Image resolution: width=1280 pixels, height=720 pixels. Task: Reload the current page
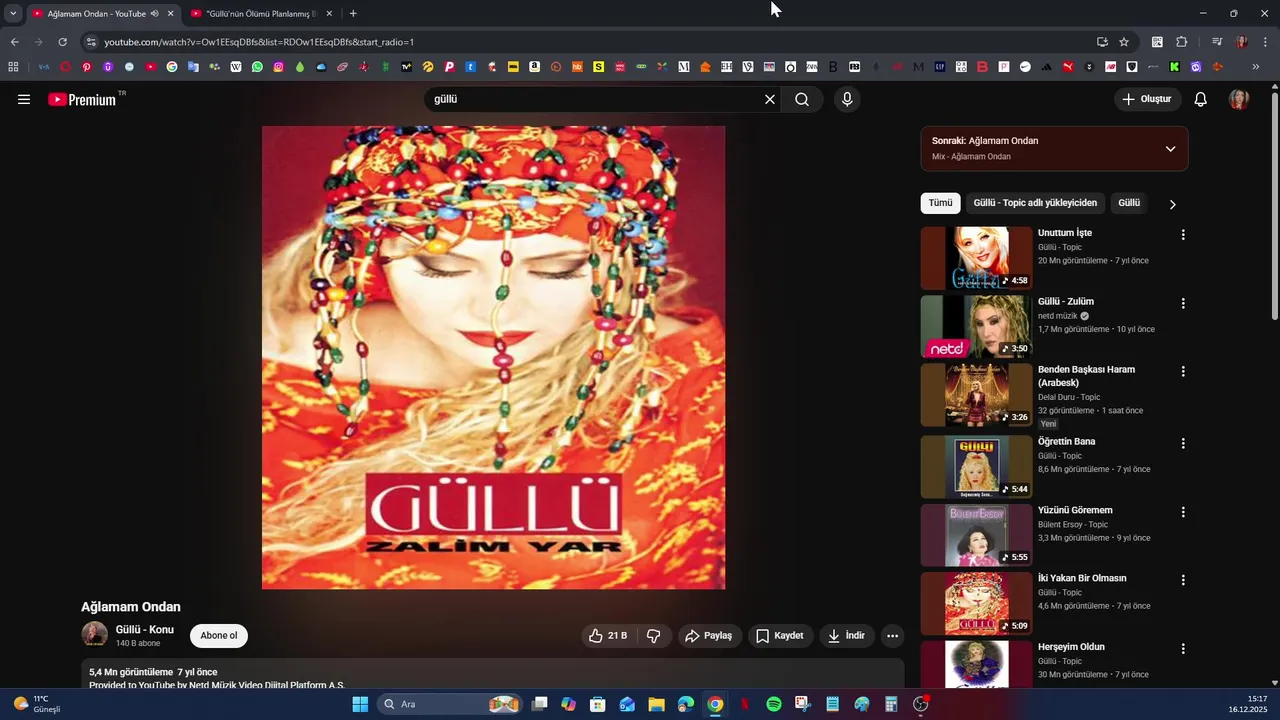[62, 42]
